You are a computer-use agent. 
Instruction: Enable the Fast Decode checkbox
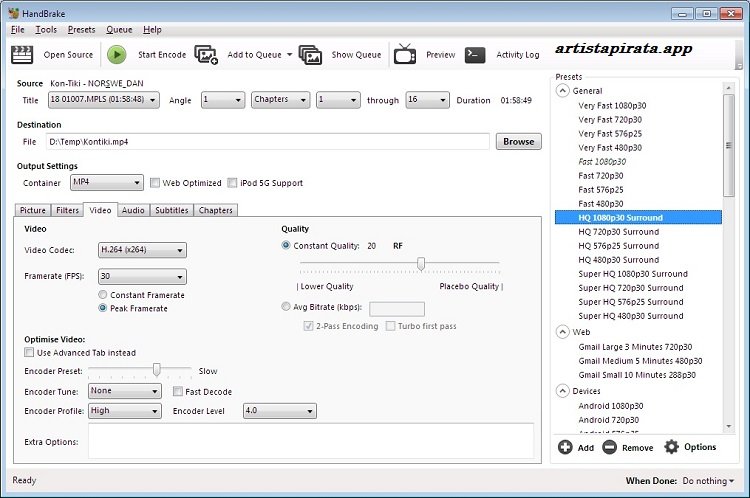pos(177,391)
